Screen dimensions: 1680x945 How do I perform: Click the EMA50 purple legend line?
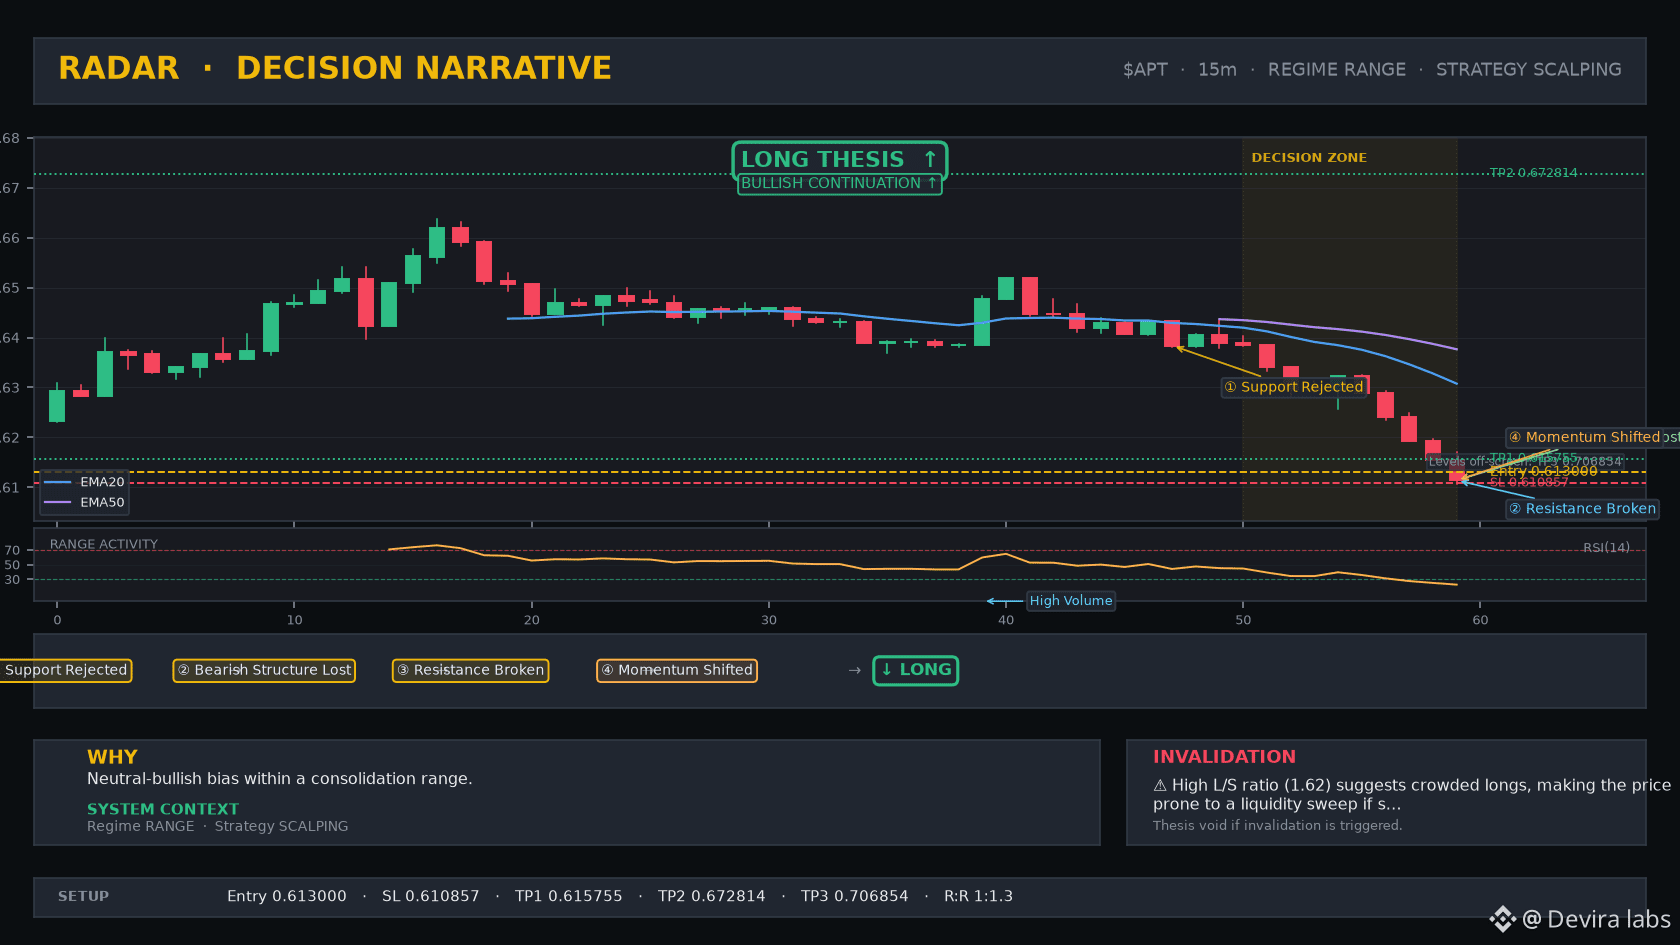click(x=58, y=502)
